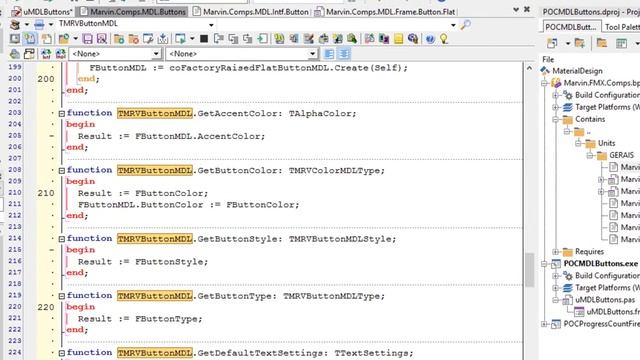Viewport: 640px width, 360px height.
Task: Click the Save icon in toolbar
Action: tap(87, 39)
